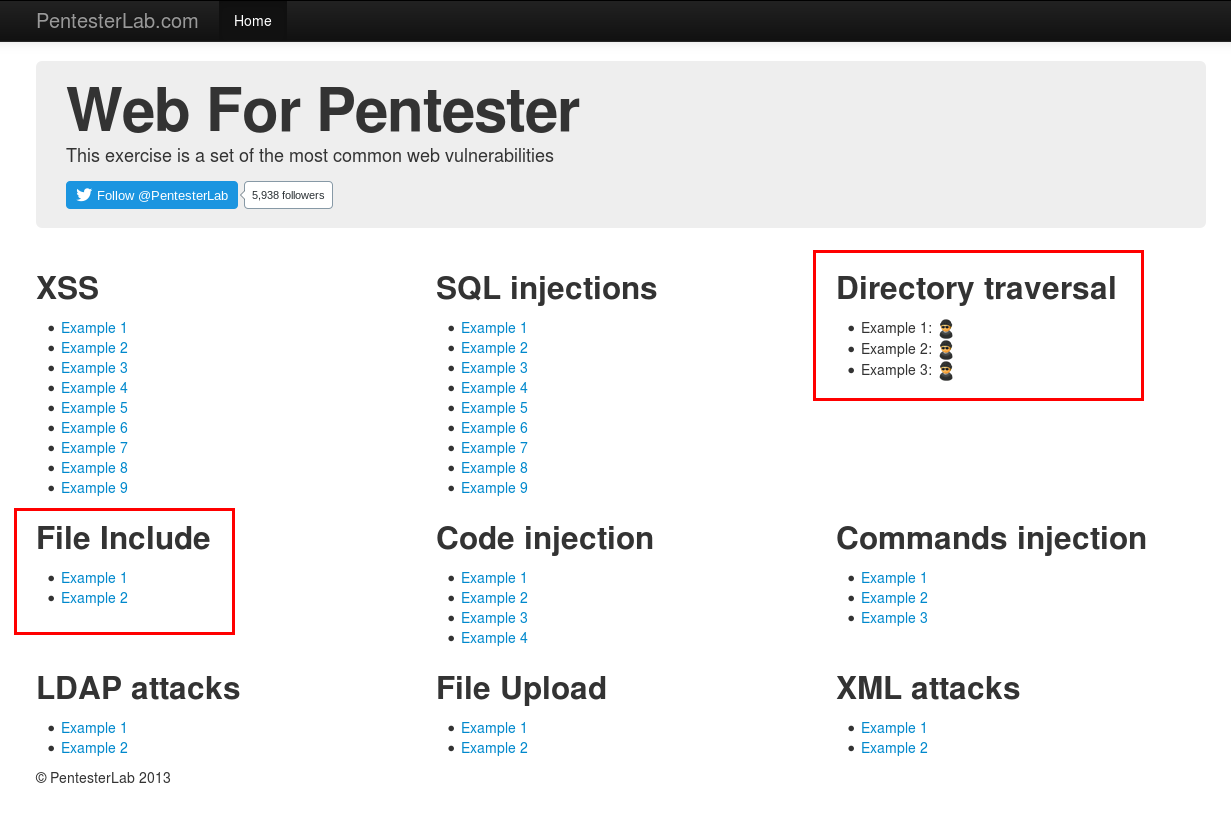Open XML attacks Example 2
Image resolution: width=1231 pixels, height=826 pixels.
click(894, 747)
